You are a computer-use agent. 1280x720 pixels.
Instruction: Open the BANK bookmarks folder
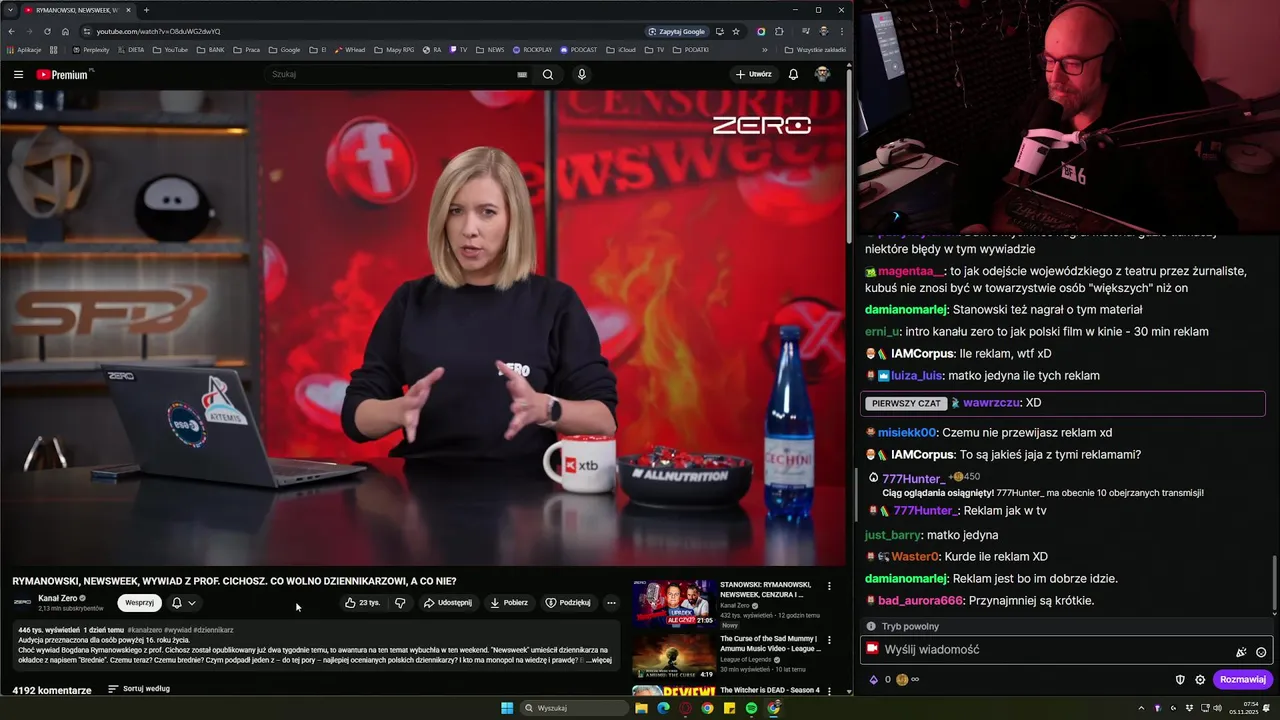tap(210, 49)
